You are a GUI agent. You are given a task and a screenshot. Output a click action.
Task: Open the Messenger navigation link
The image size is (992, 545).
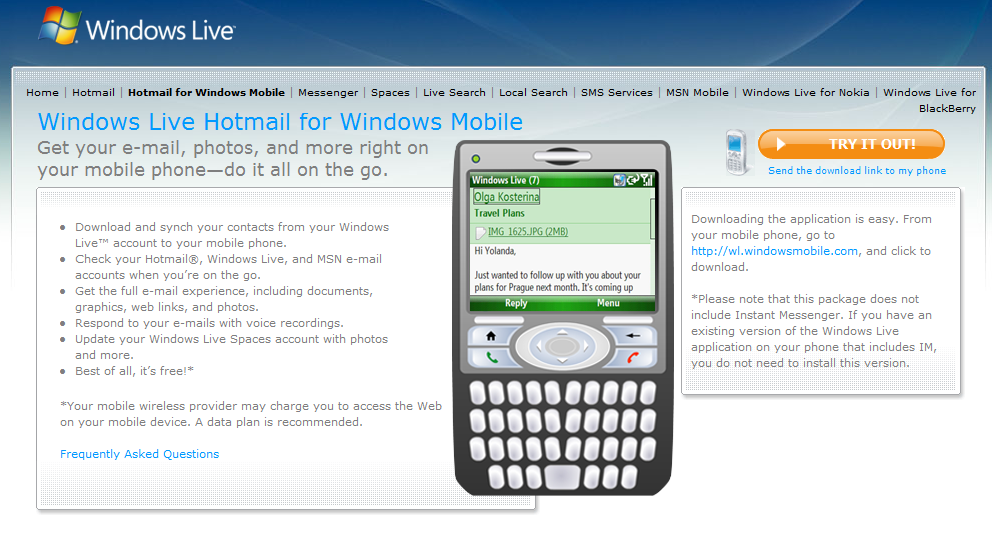(328, 92)
